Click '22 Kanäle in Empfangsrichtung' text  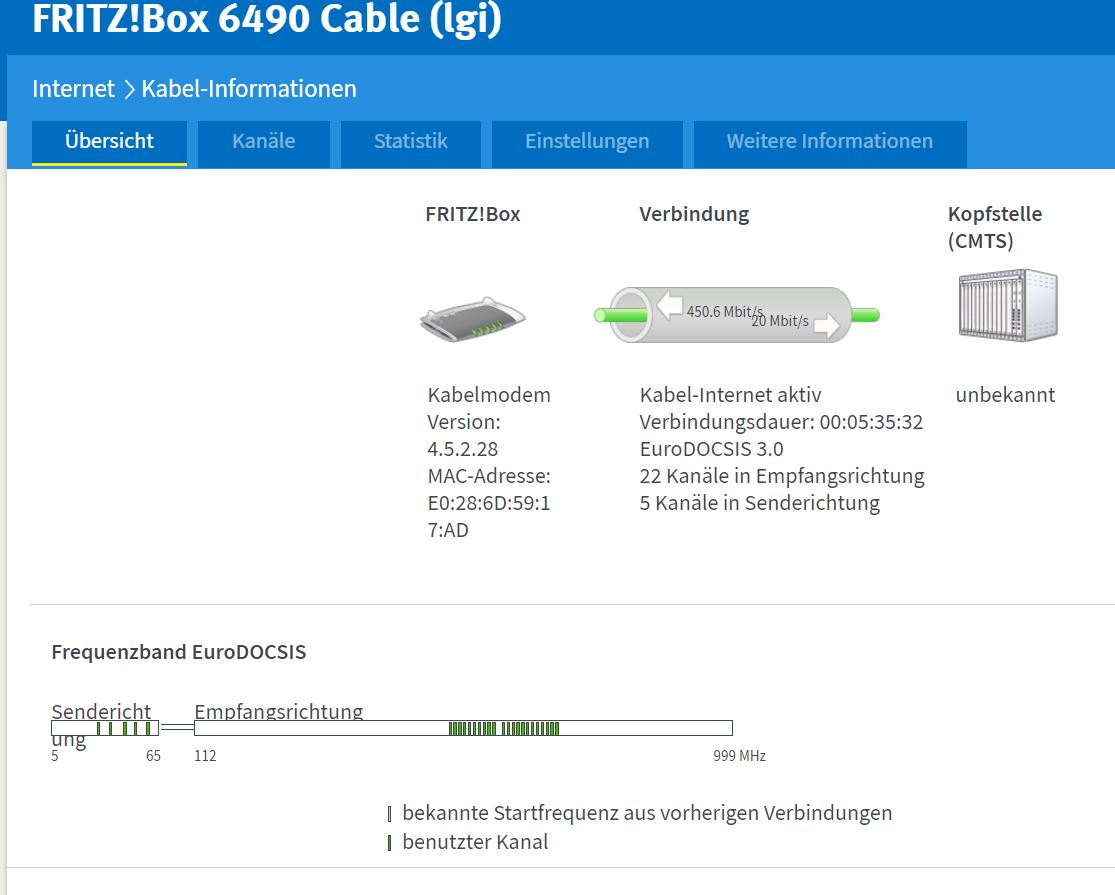click(782, 476)
